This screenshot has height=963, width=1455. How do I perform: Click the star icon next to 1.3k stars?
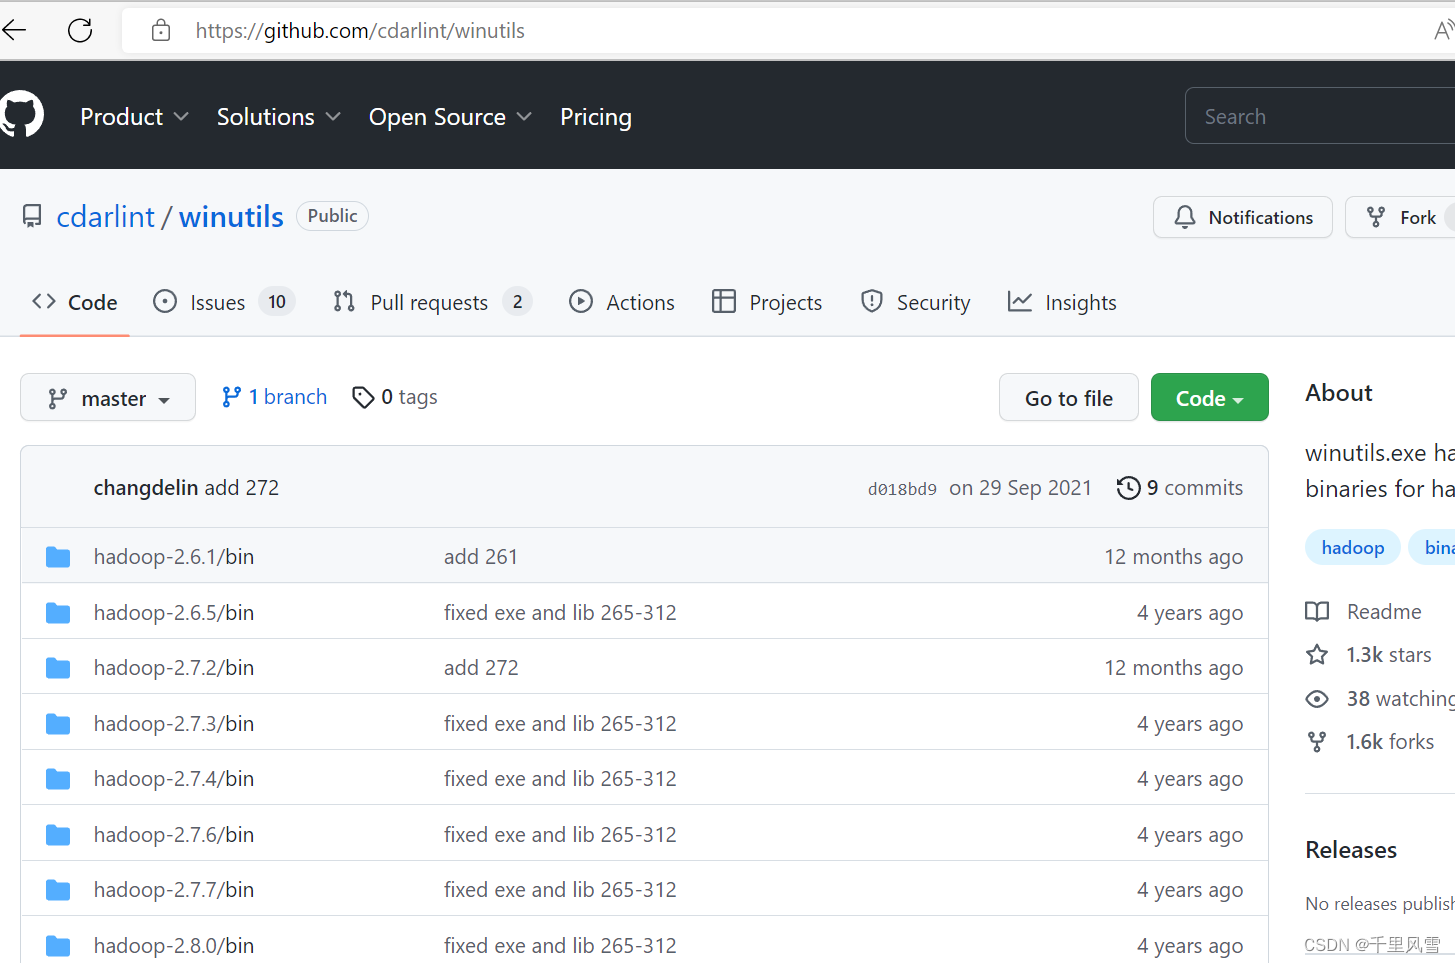click(x=1317, y=655)
